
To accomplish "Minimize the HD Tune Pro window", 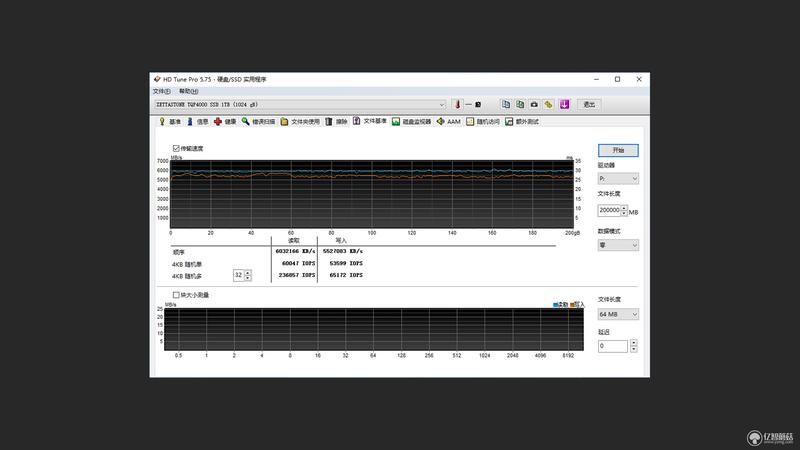I will coord(596,79).
